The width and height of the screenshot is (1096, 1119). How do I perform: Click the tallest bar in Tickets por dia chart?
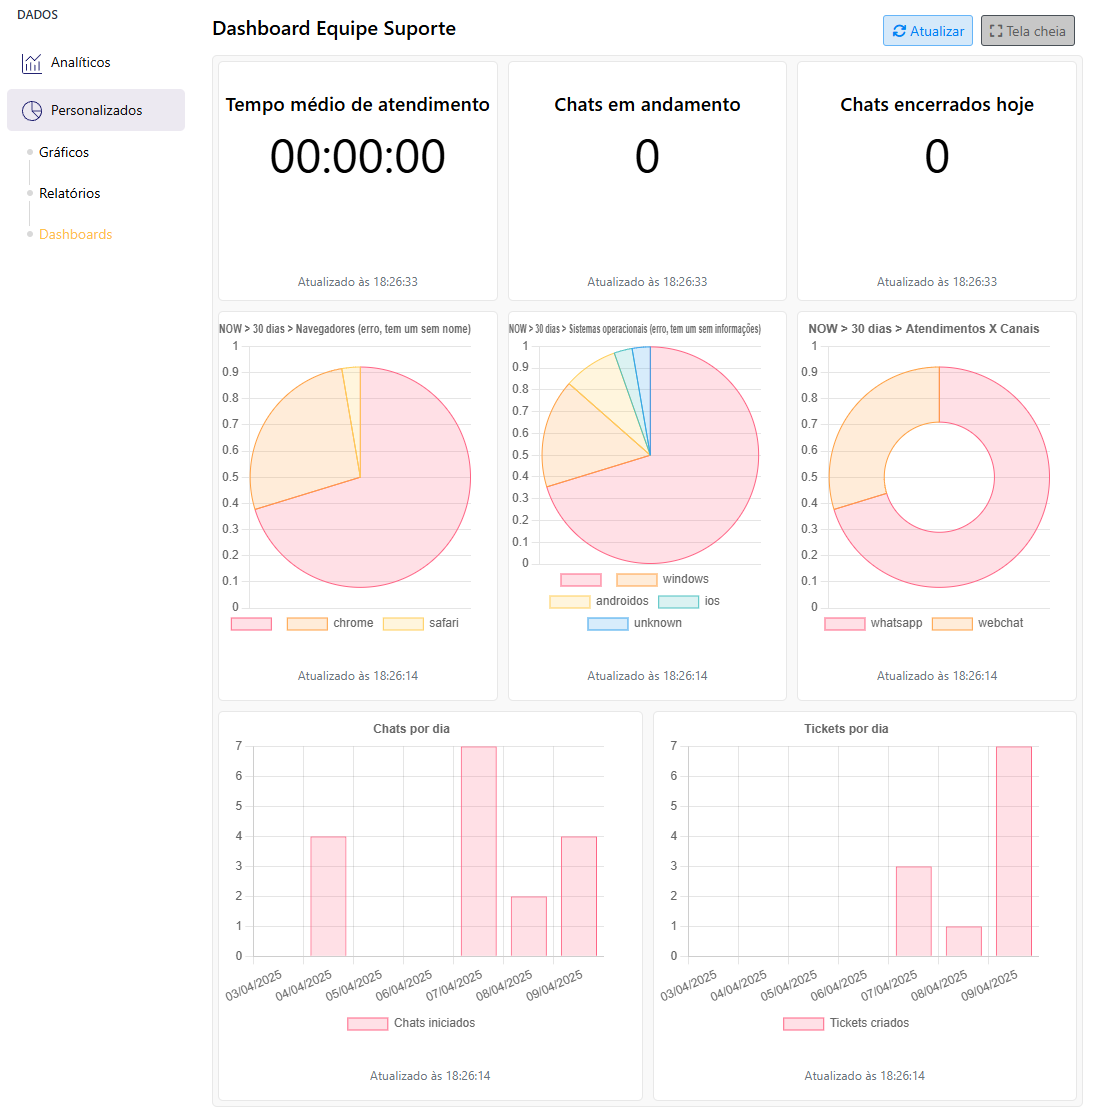pyautogui.click(x=1013, y=850)
